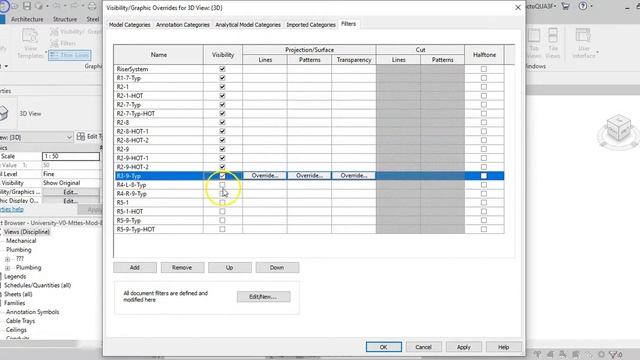Viewport: 640px width, 360px height.
Task: Click Override under Projection Patterns column
Action: click(x=309, y=176)
